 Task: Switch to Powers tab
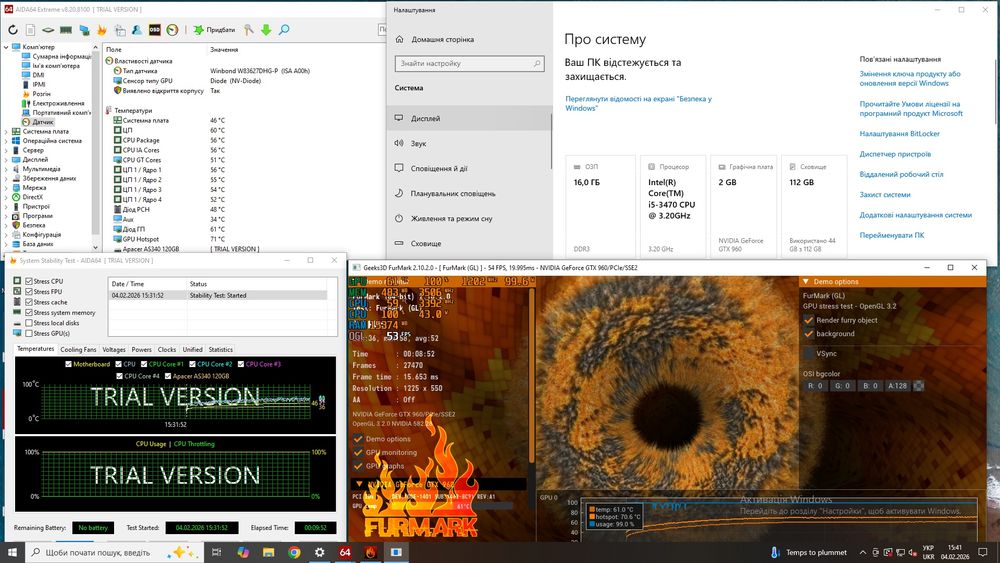(x=141, y=349)
